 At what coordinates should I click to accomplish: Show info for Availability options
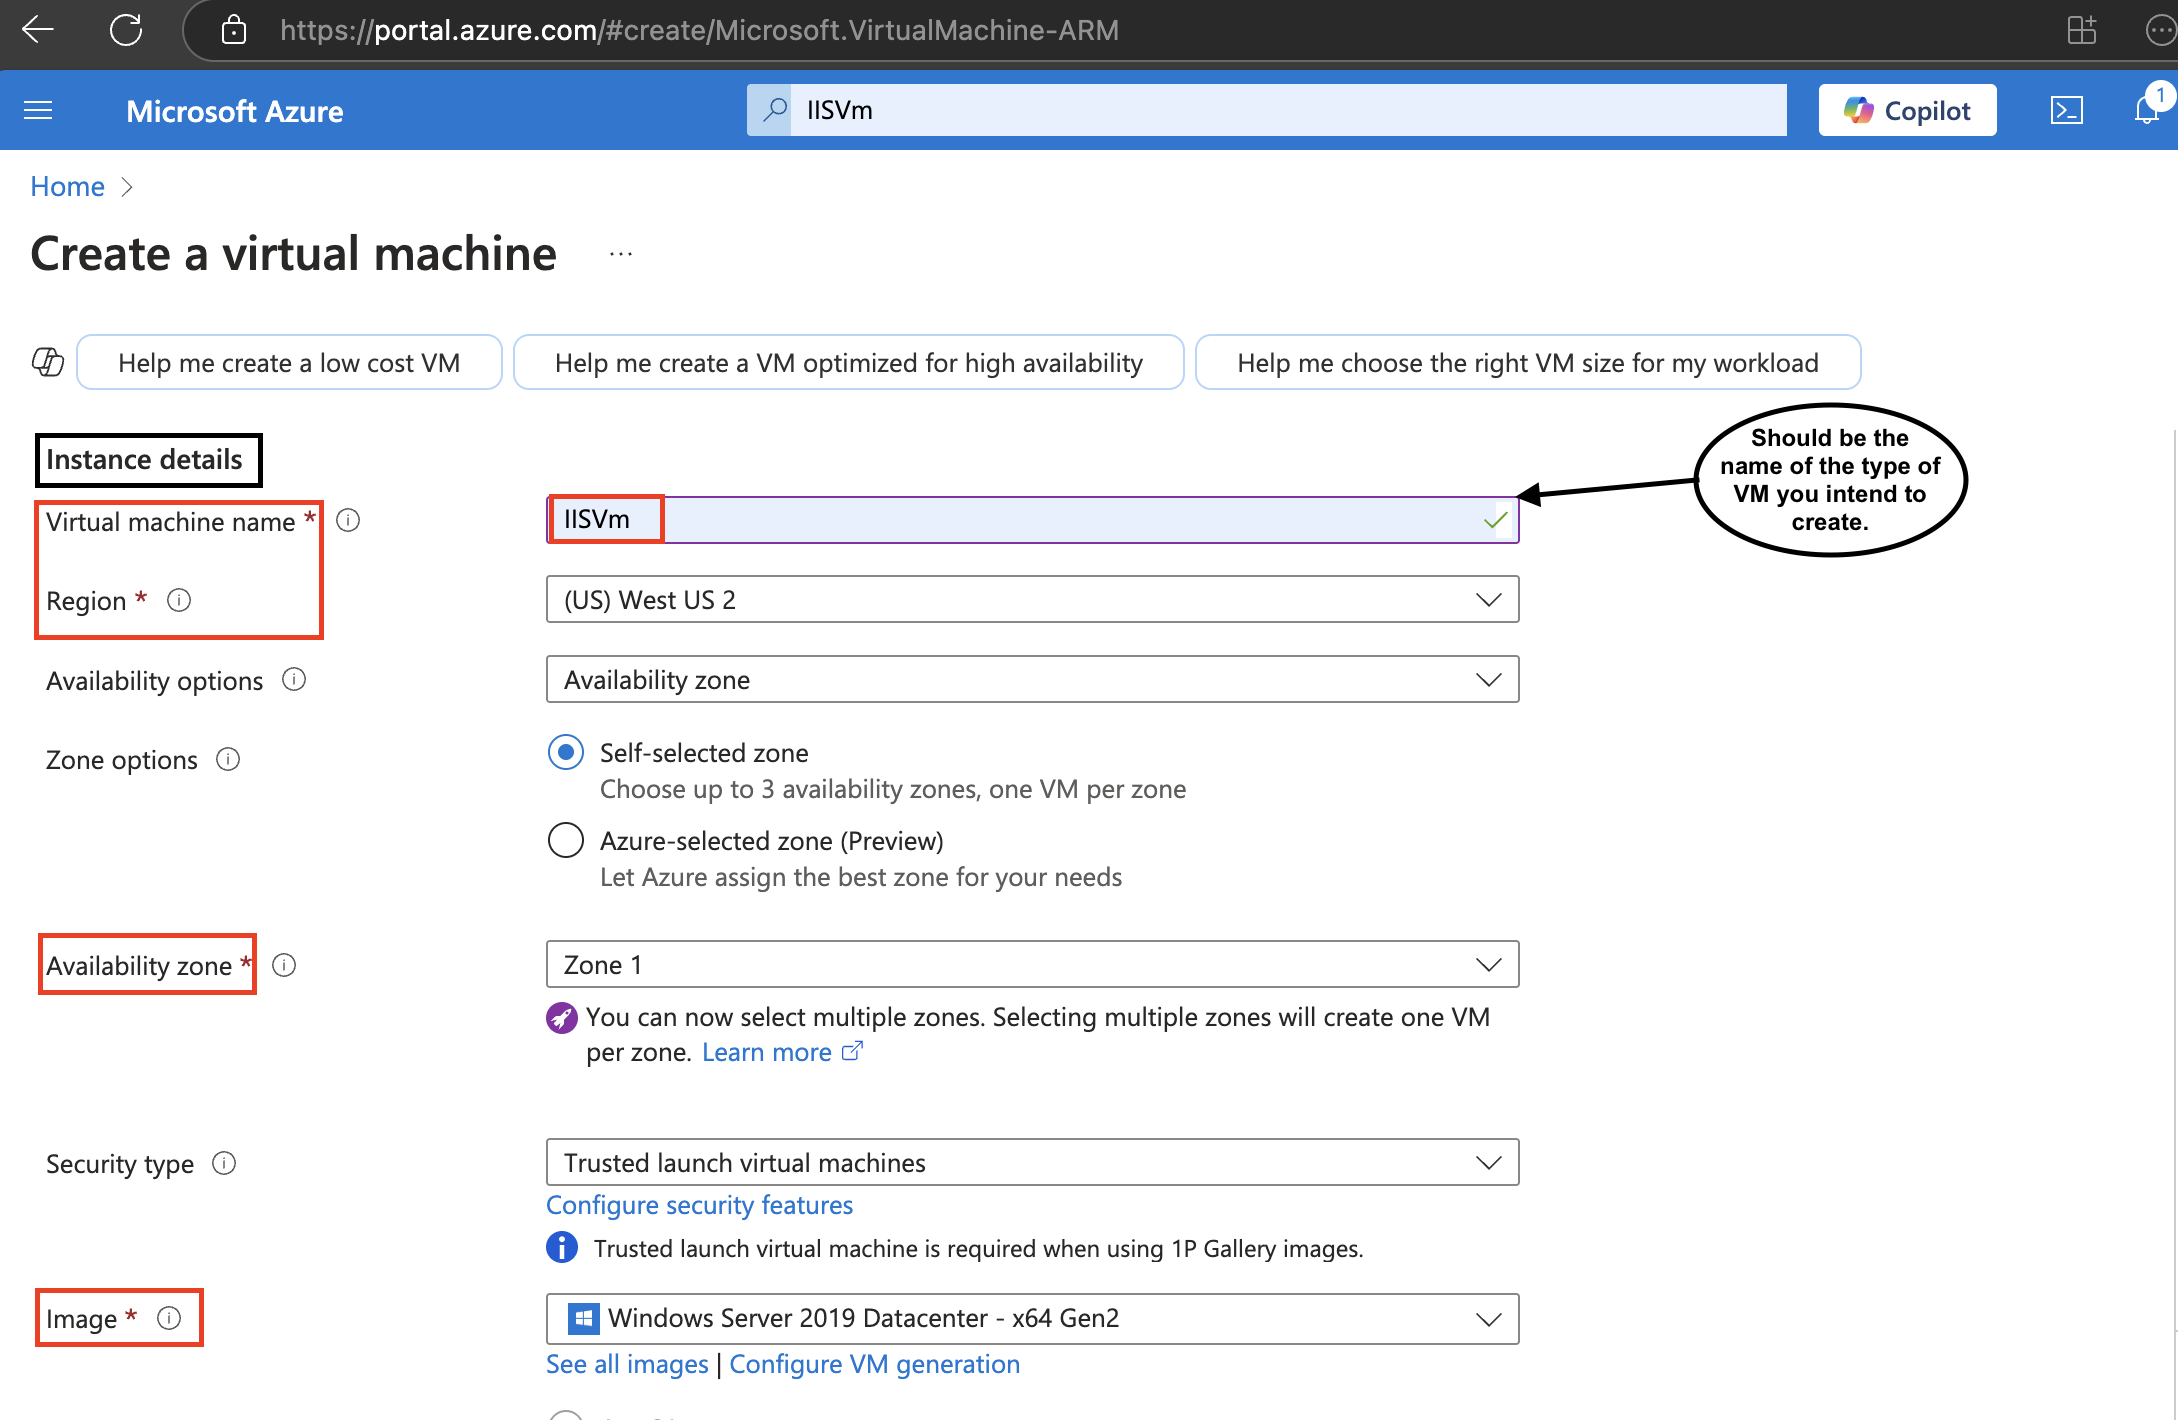pyautogui.click(x=294, y=680)
